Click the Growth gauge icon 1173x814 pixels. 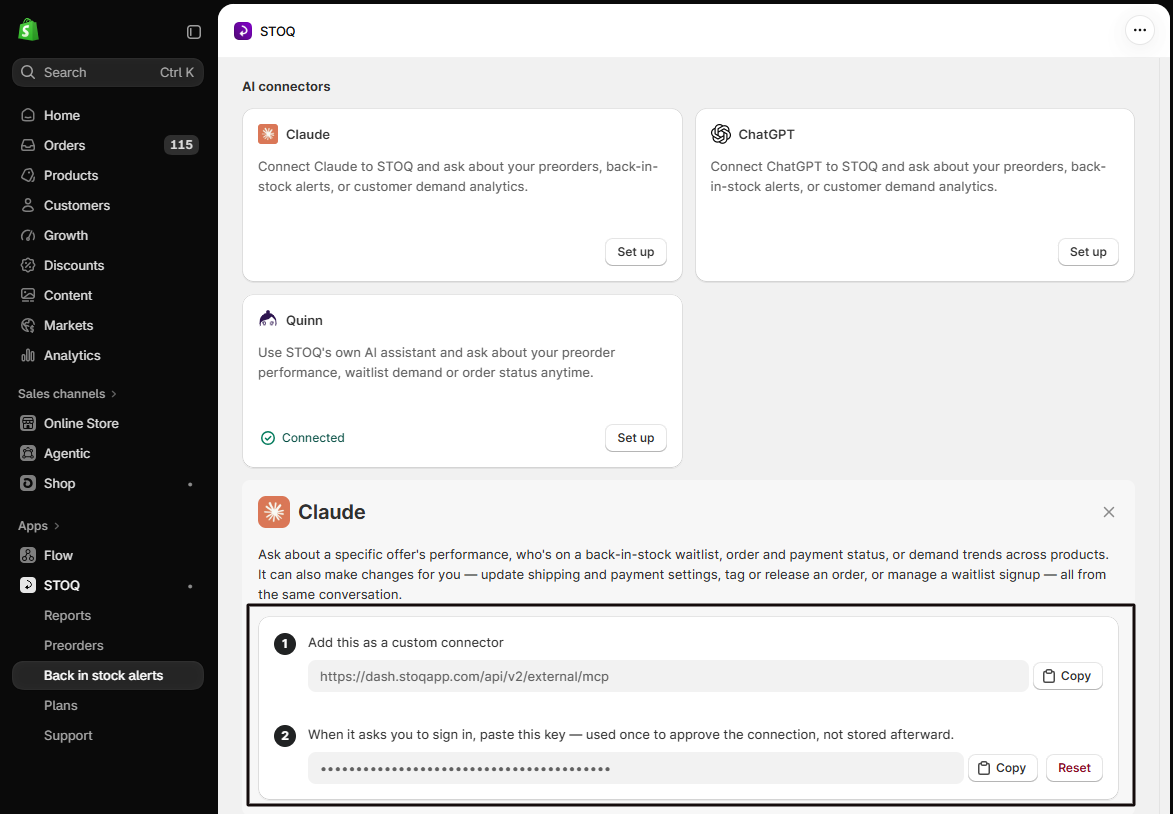(x=28, y=235)
